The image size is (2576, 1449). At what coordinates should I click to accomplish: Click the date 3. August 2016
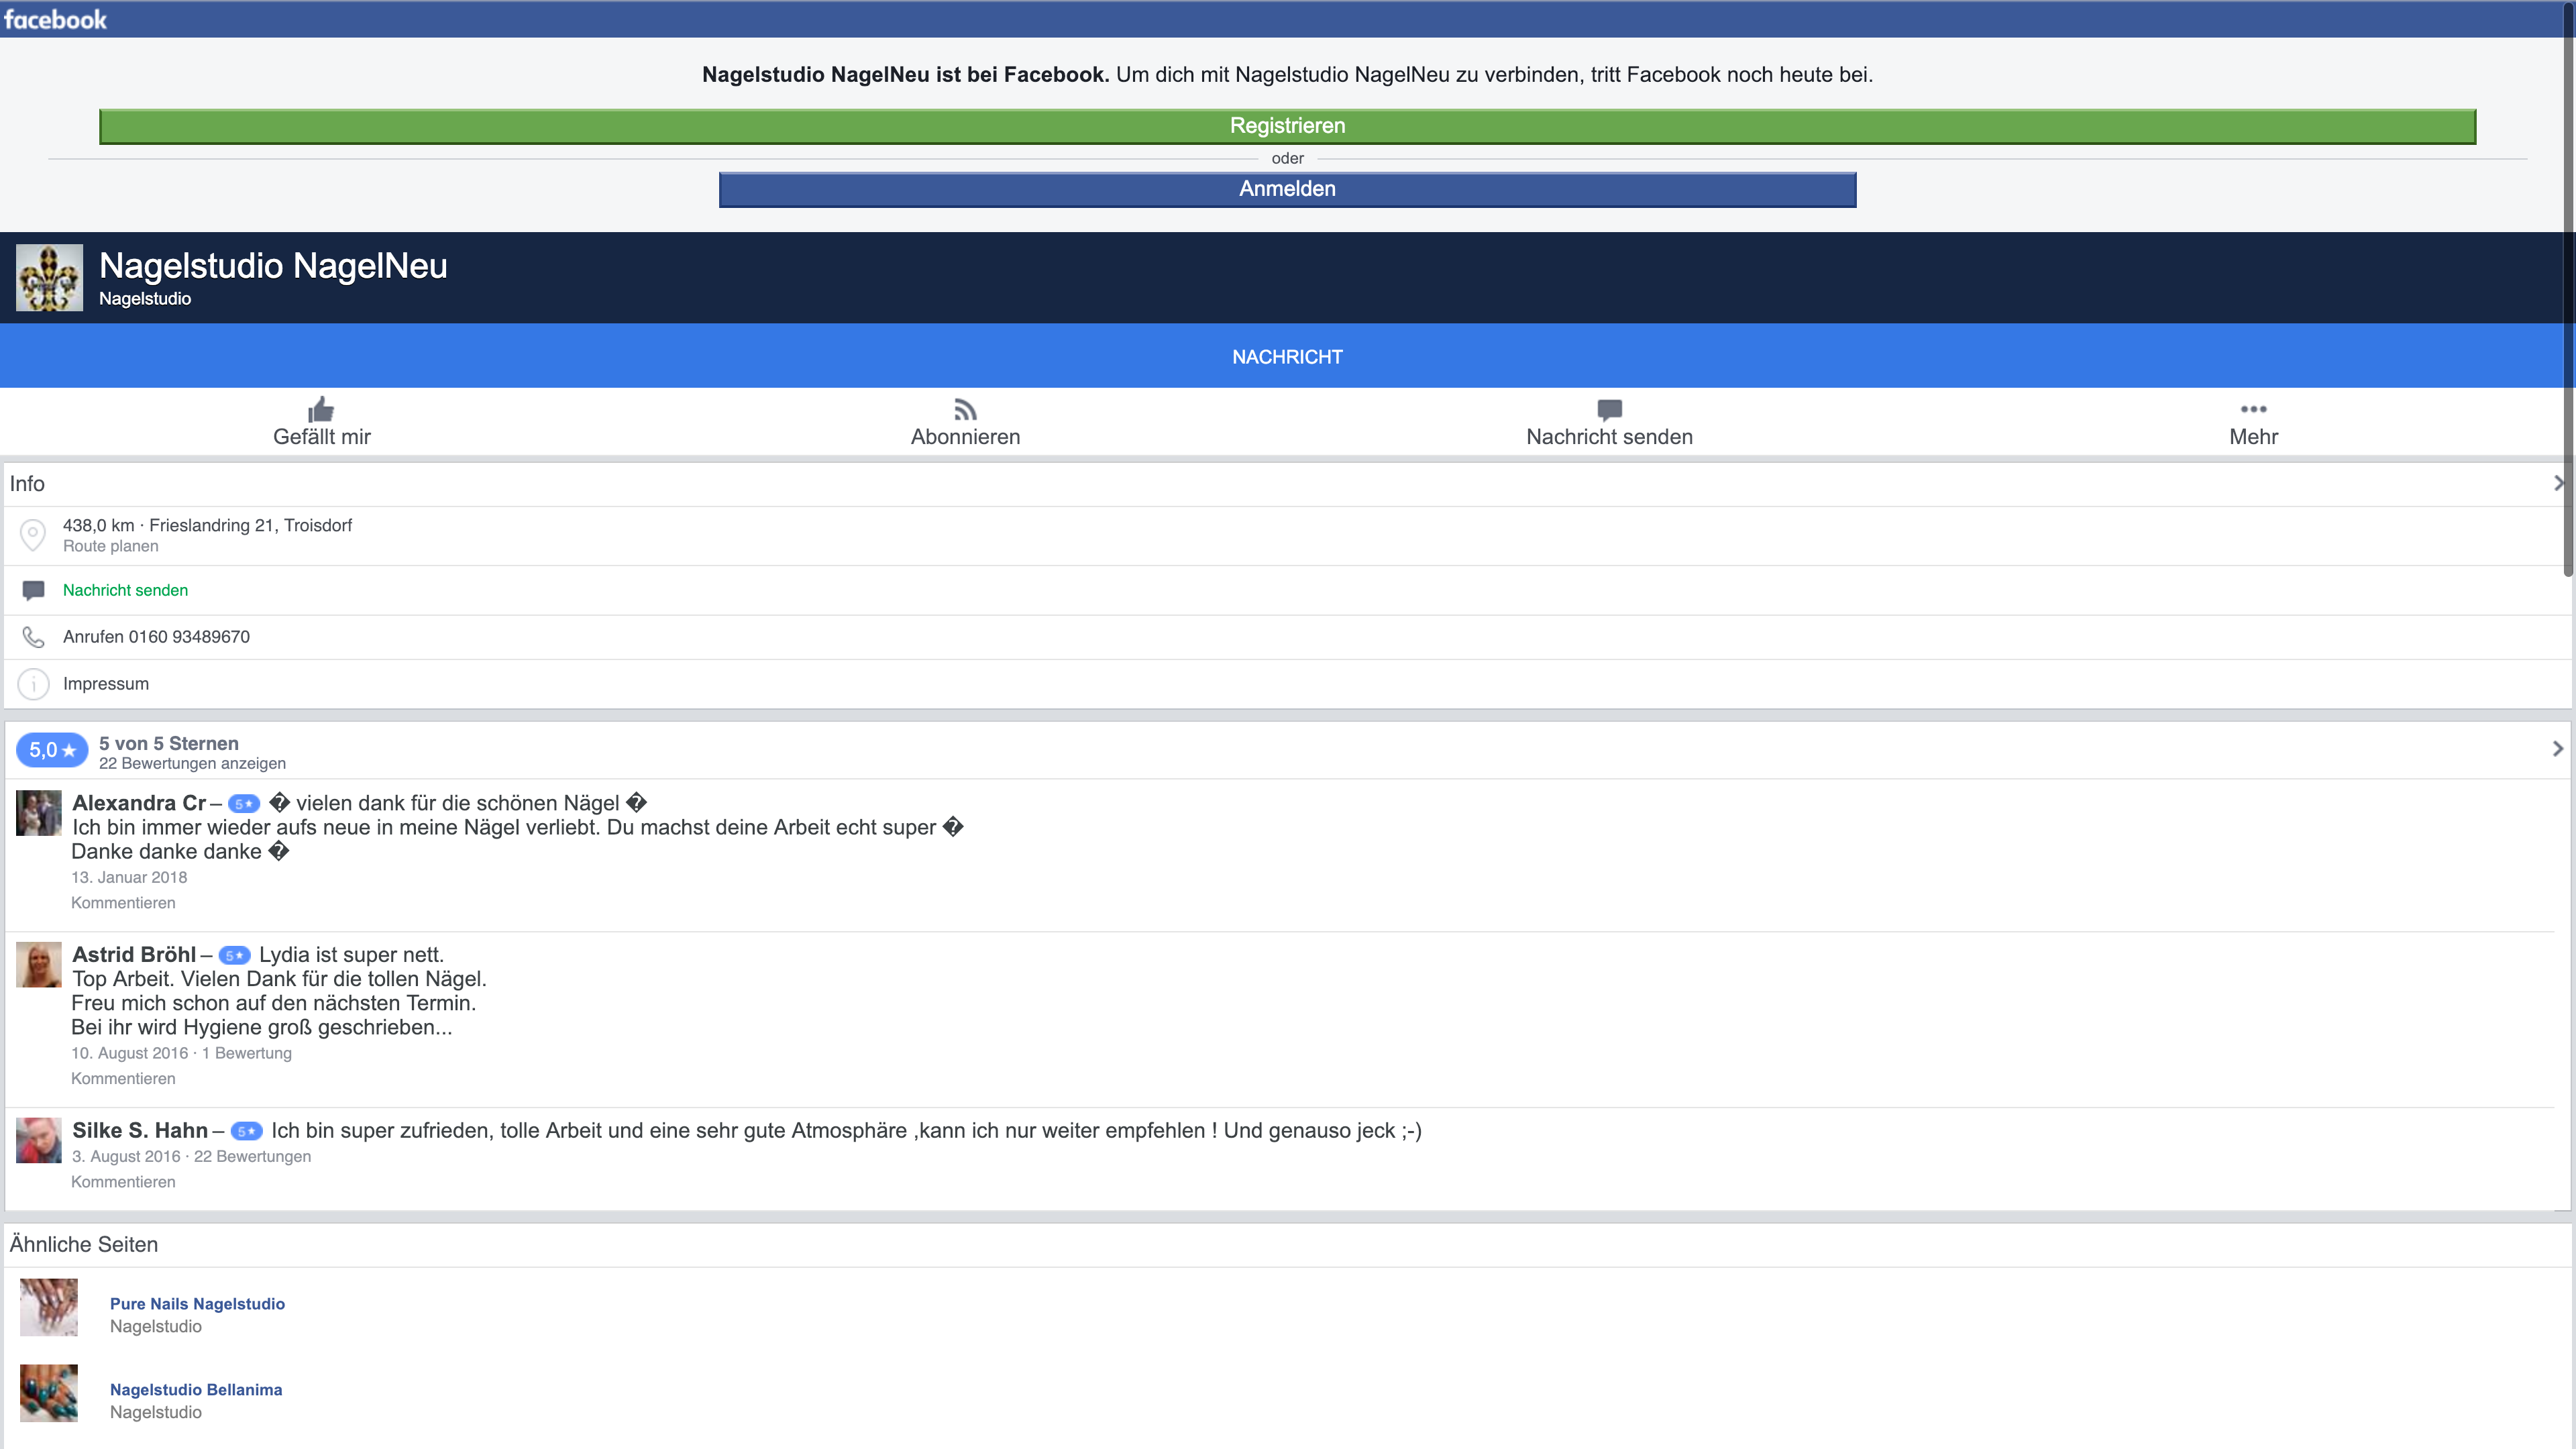tap(126, 1157)
